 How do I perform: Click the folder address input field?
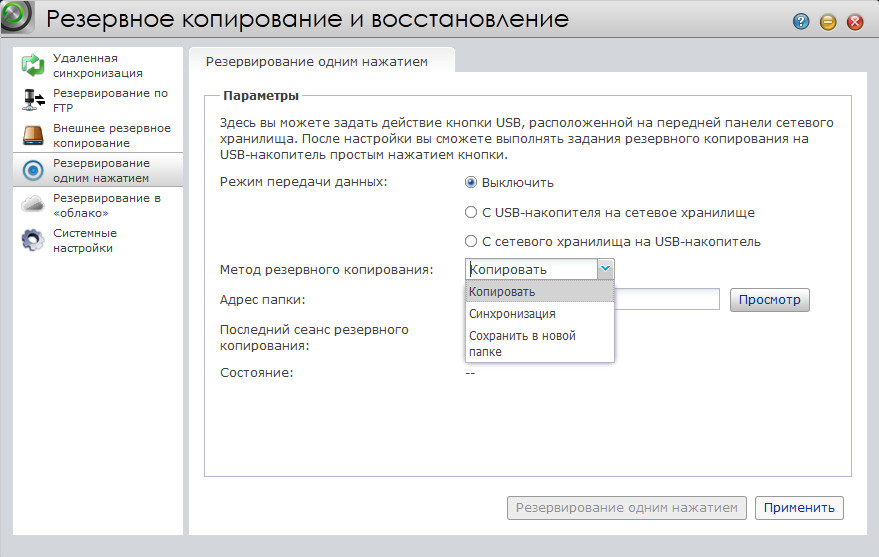[x=666, y=300]
